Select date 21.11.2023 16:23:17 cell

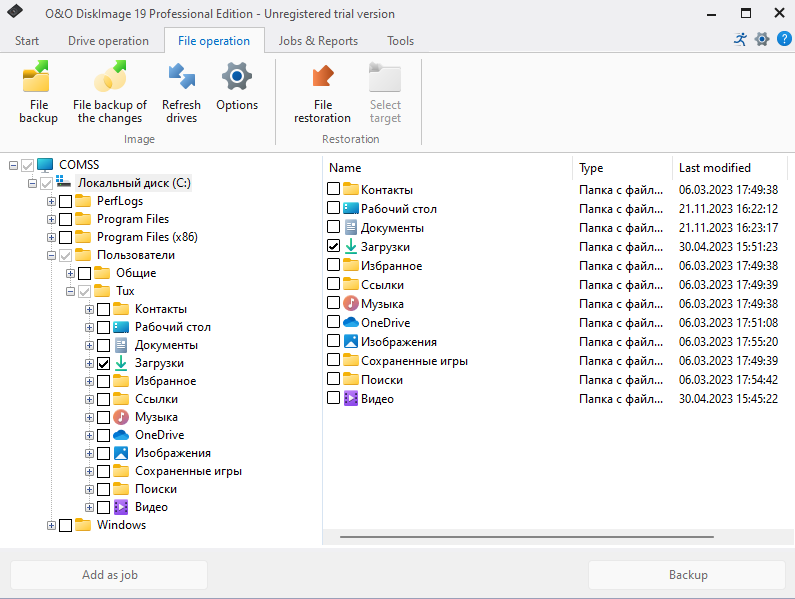(728, 228)
